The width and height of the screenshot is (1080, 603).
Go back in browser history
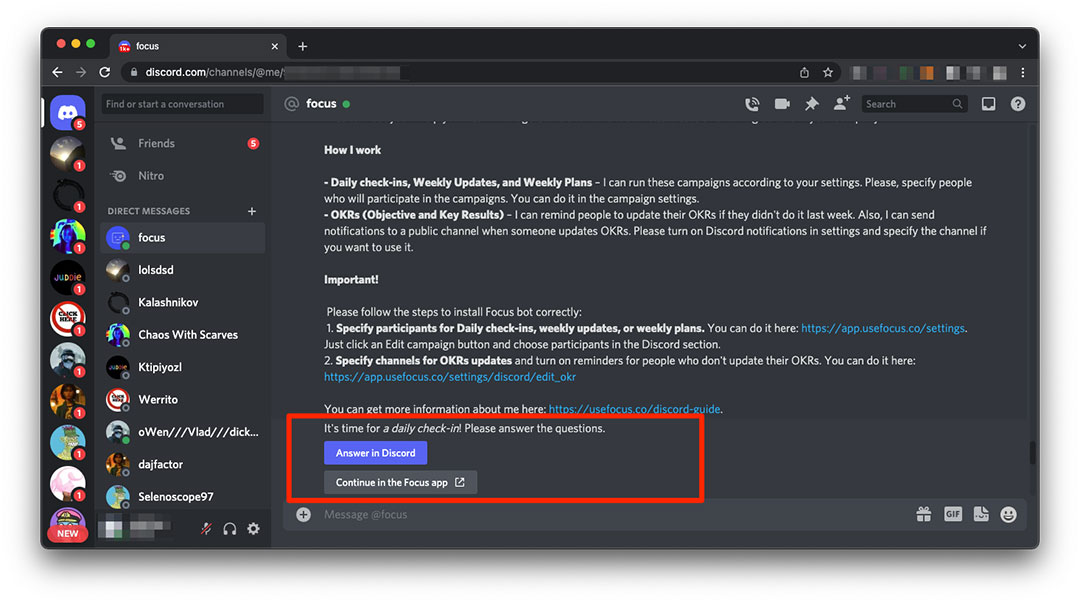click(x=57, y=72)
